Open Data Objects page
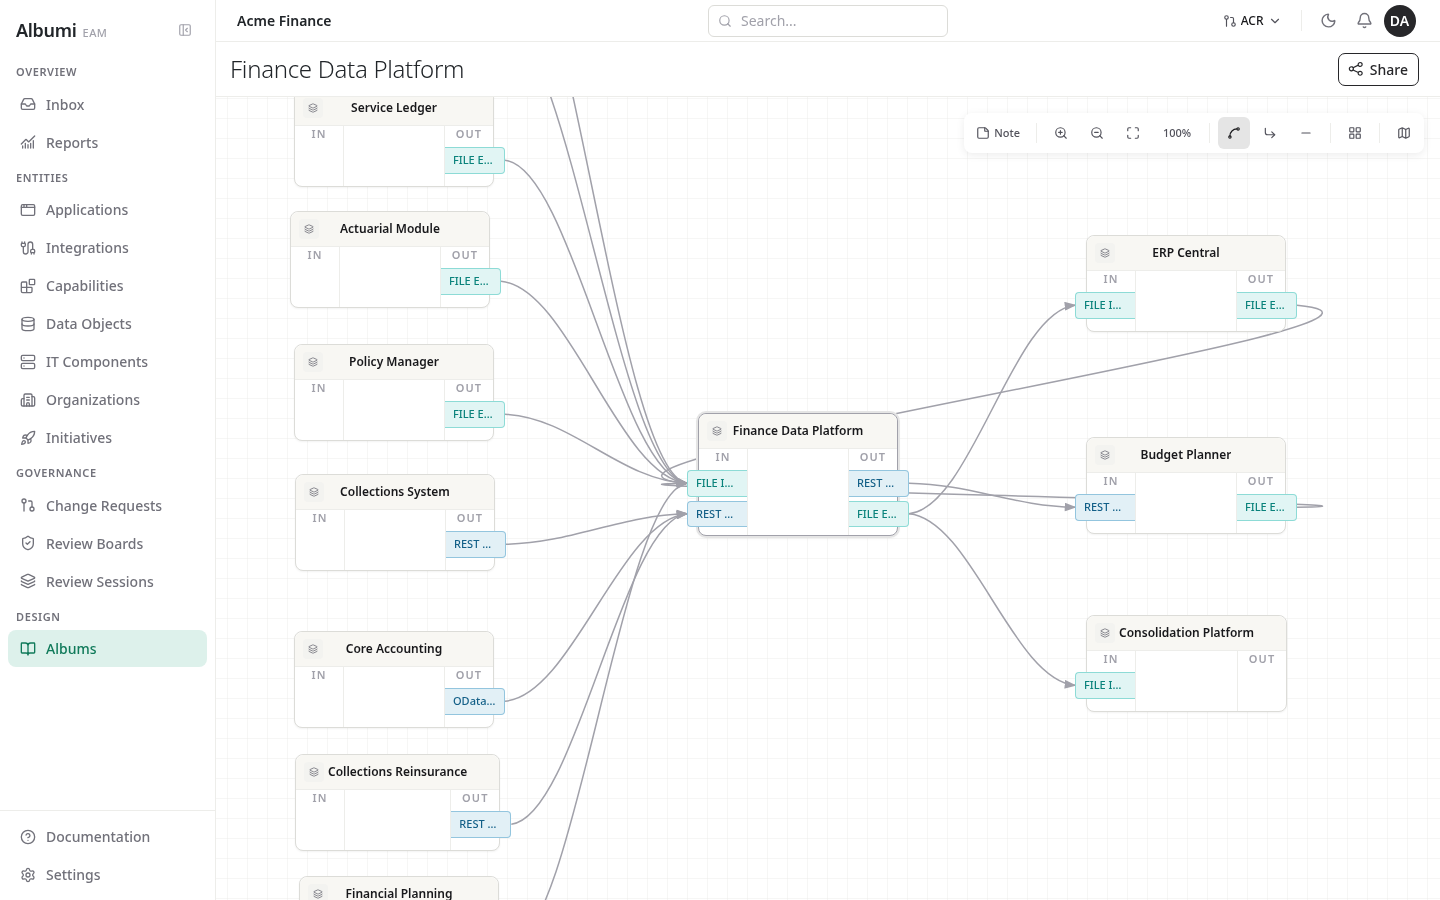 107,324
